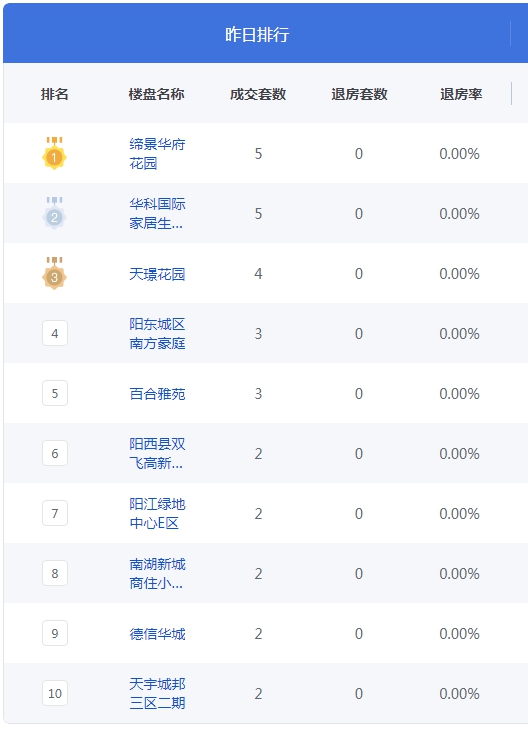Click the silver rank 2 medal icon

pyautogui.click(x=54, y=213)
